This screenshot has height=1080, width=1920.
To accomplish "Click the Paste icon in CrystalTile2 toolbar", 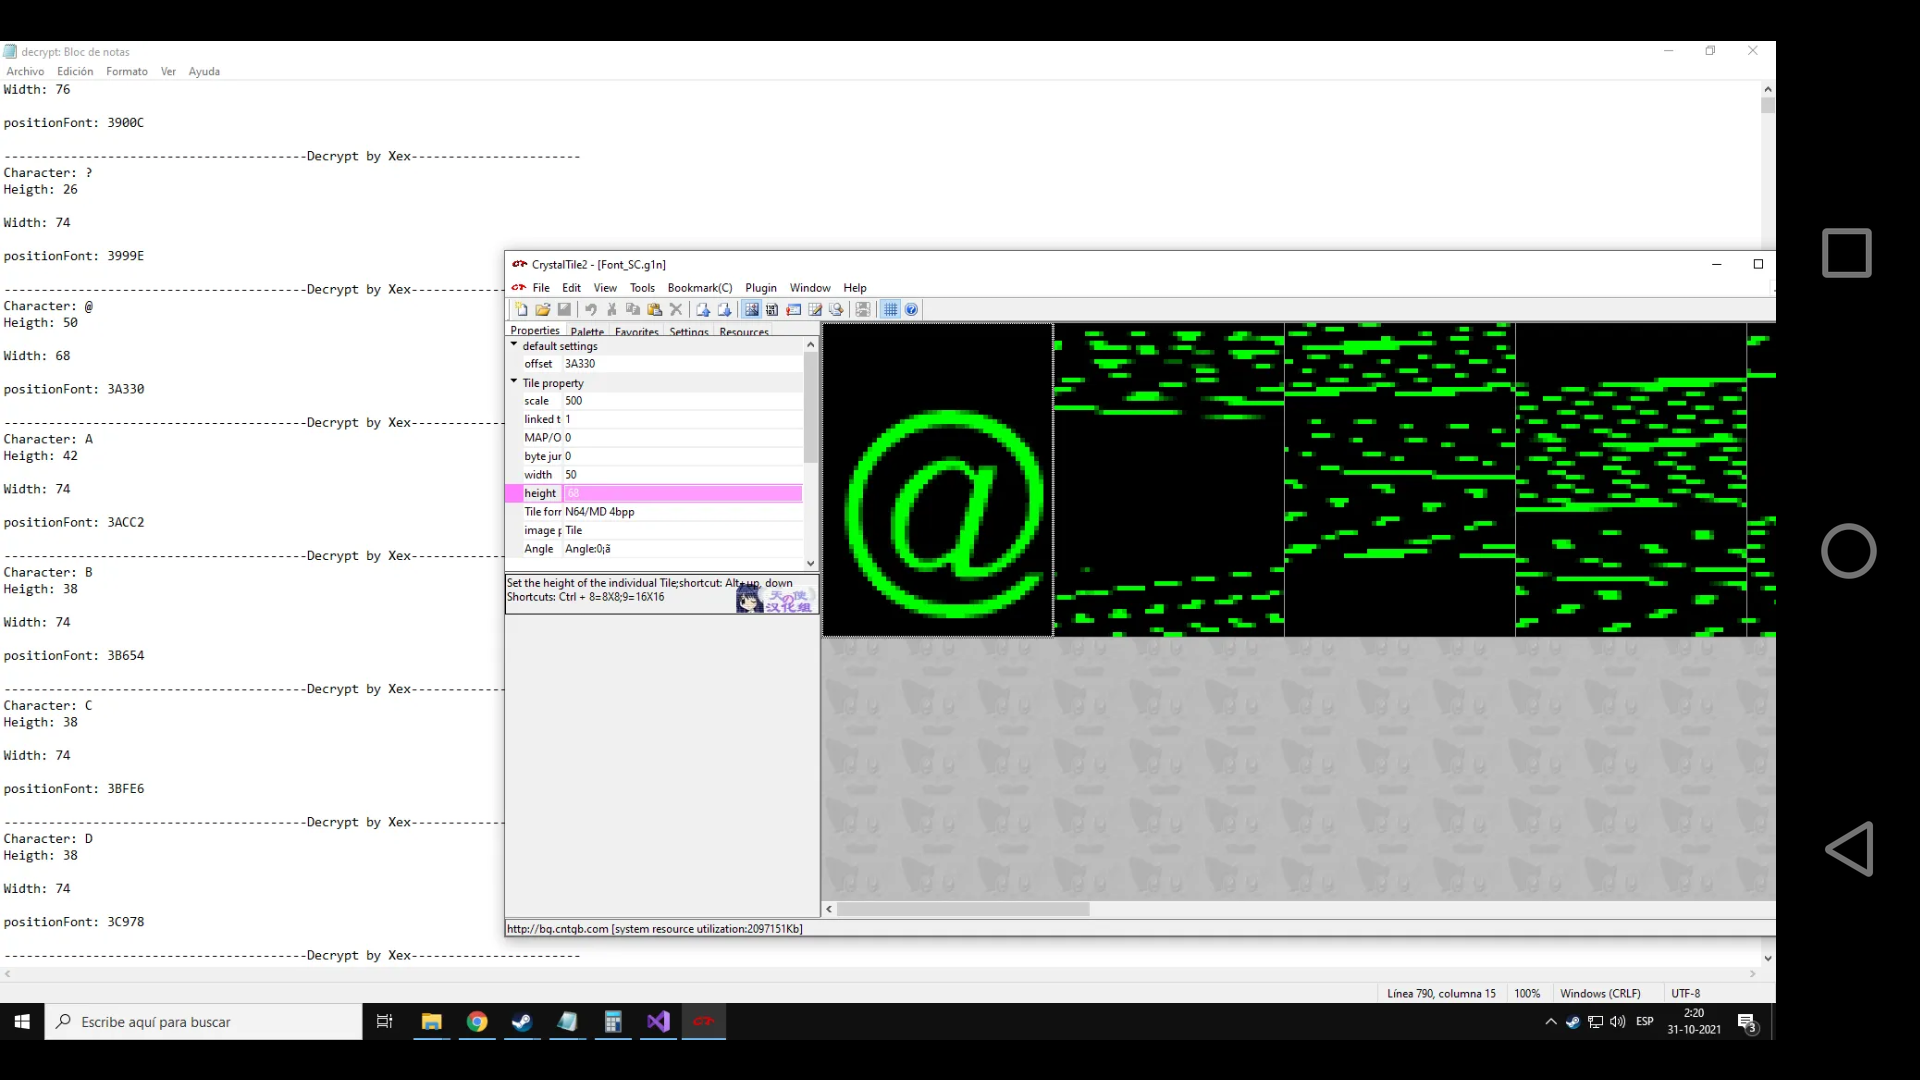I will click(655, 310).
